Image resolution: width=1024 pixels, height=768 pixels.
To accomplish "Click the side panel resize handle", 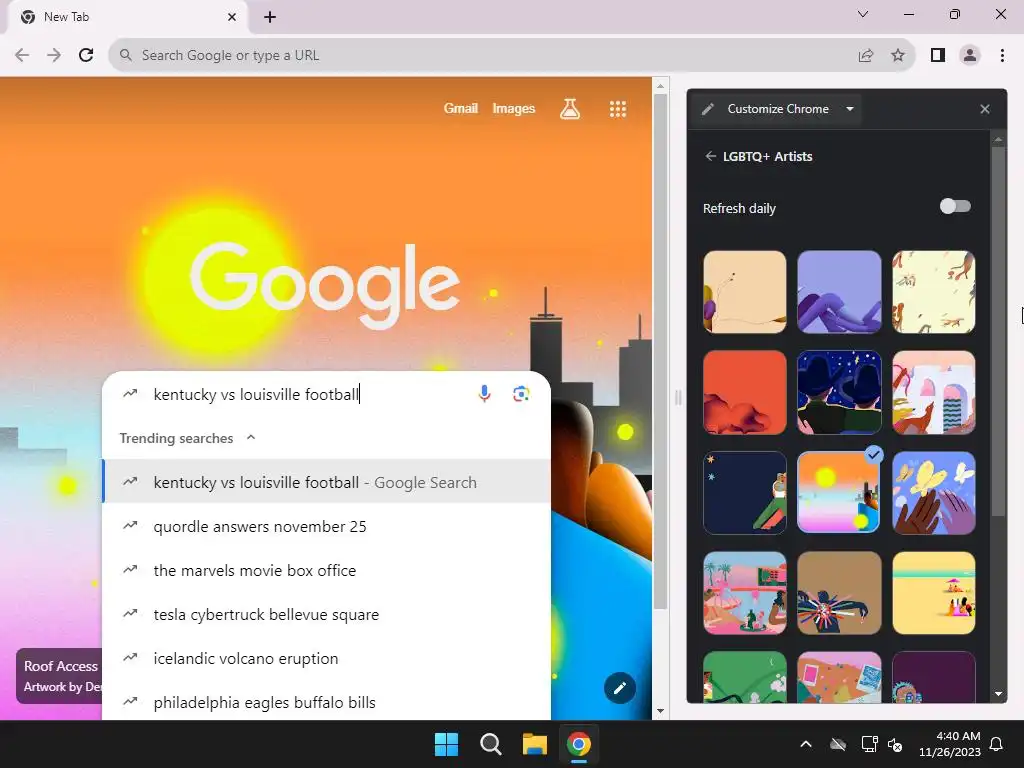I will click(x=677, y=397).
